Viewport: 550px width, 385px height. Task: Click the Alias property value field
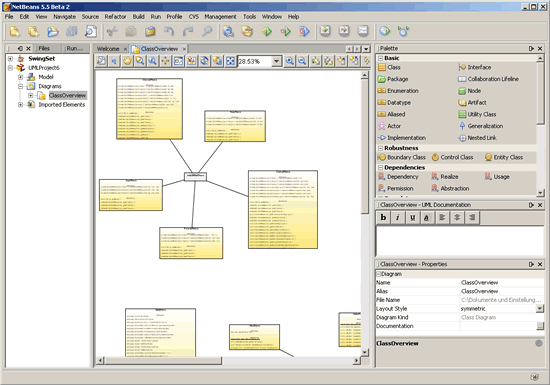pos(502,291)
